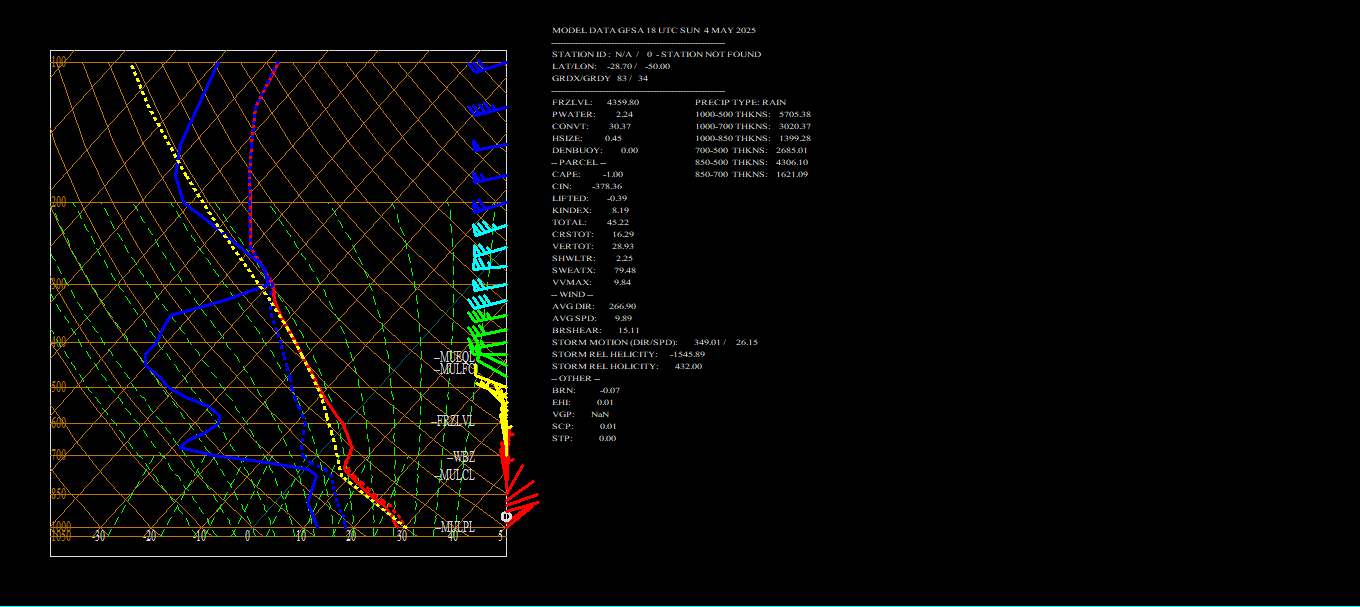Click the -10 temperature axis label
The width and height of the screenshot is (1360, 607).
[200, 536]
